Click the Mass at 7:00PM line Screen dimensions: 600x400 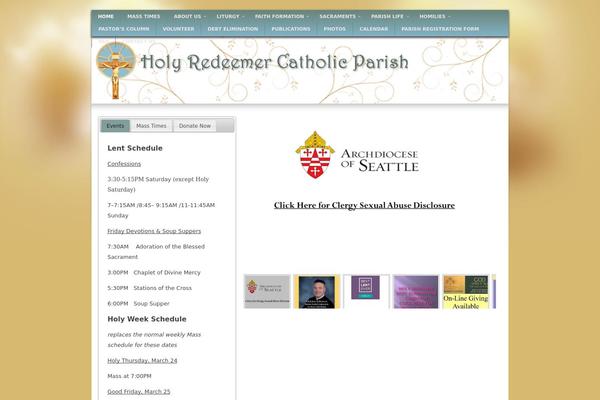(x=129, y=376)
